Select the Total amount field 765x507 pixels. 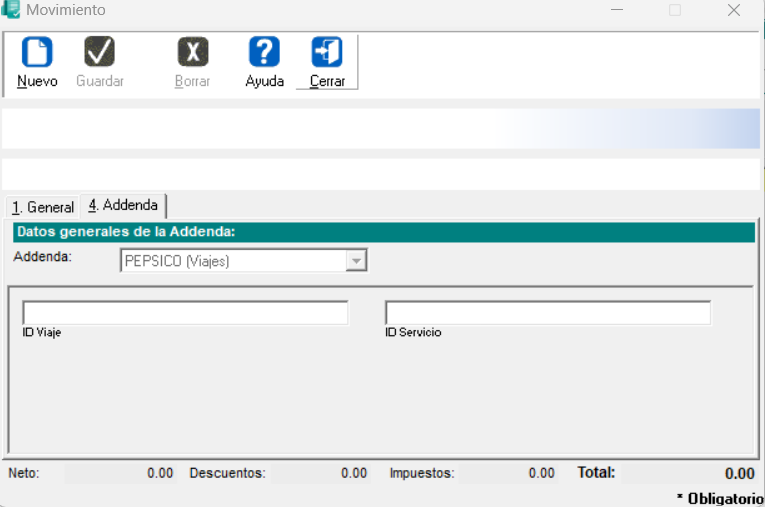click(x=690, y=473)
